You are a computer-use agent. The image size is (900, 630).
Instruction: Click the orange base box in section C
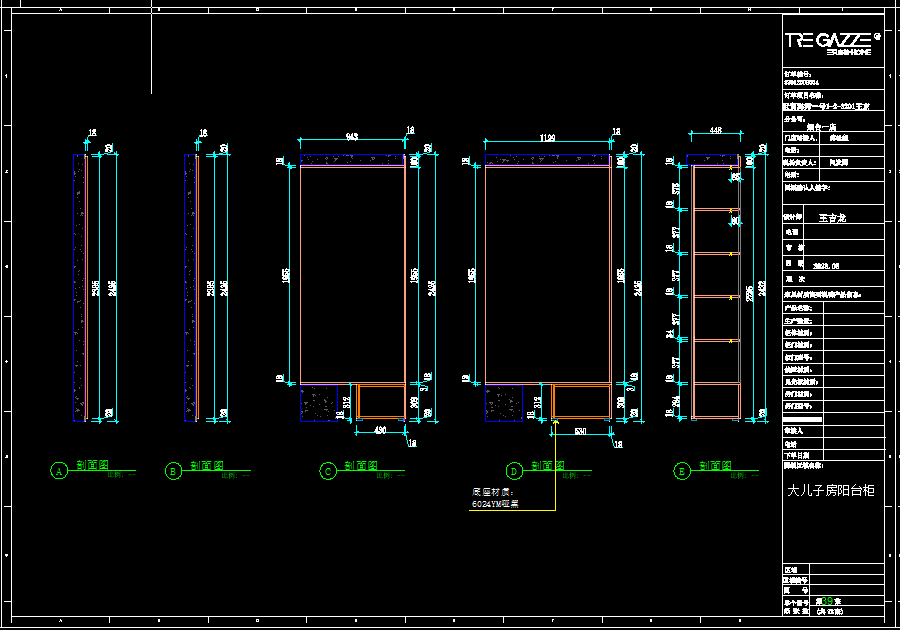point(381,402)
